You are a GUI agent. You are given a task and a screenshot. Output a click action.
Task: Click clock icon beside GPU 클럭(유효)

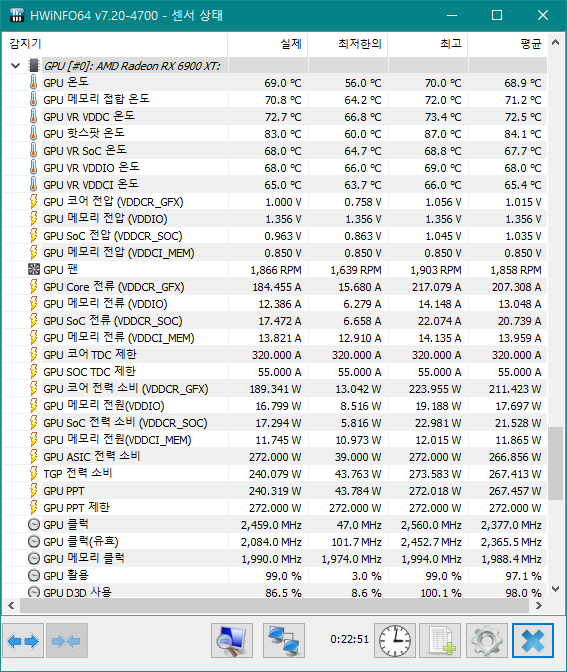[33, 542]
